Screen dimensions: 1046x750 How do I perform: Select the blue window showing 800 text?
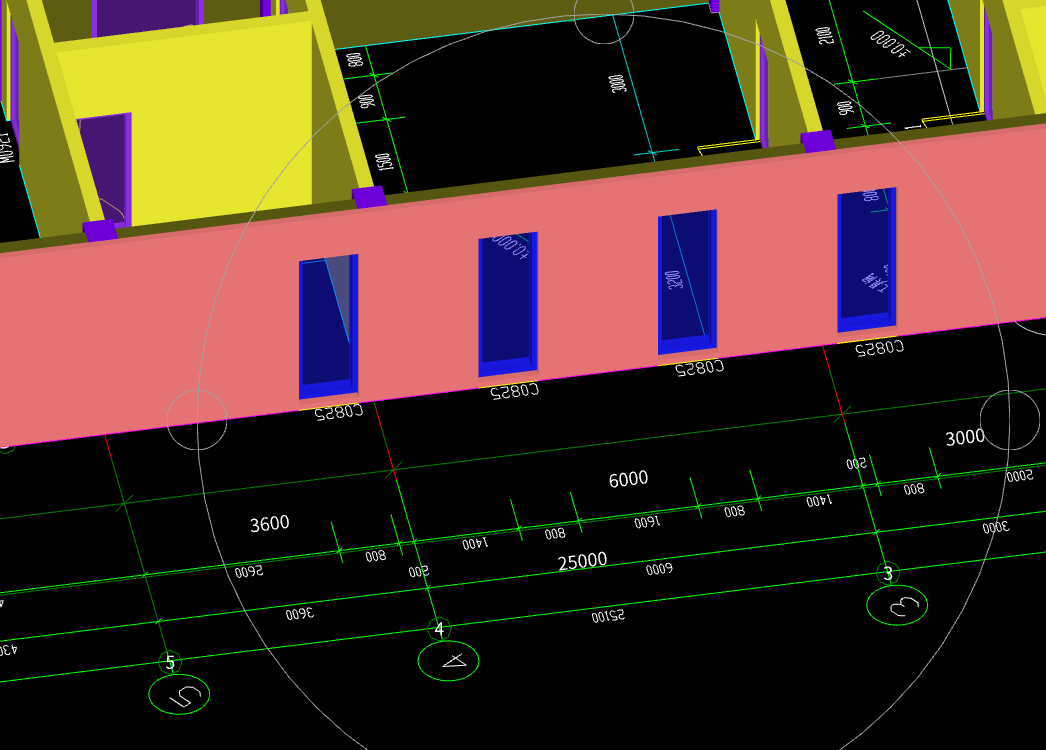[867, 260]
